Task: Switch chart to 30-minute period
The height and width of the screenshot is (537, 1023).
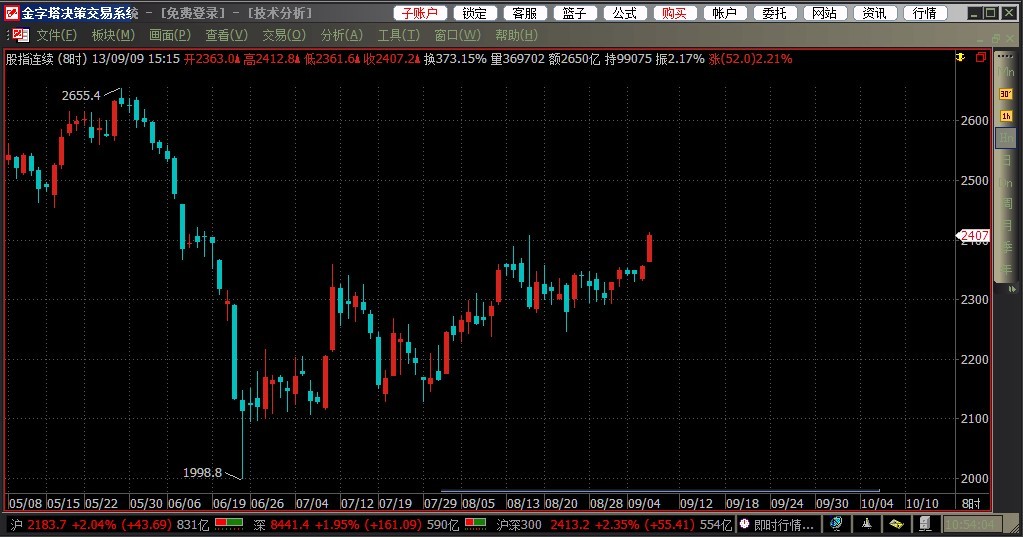Action: (1006, 93)
